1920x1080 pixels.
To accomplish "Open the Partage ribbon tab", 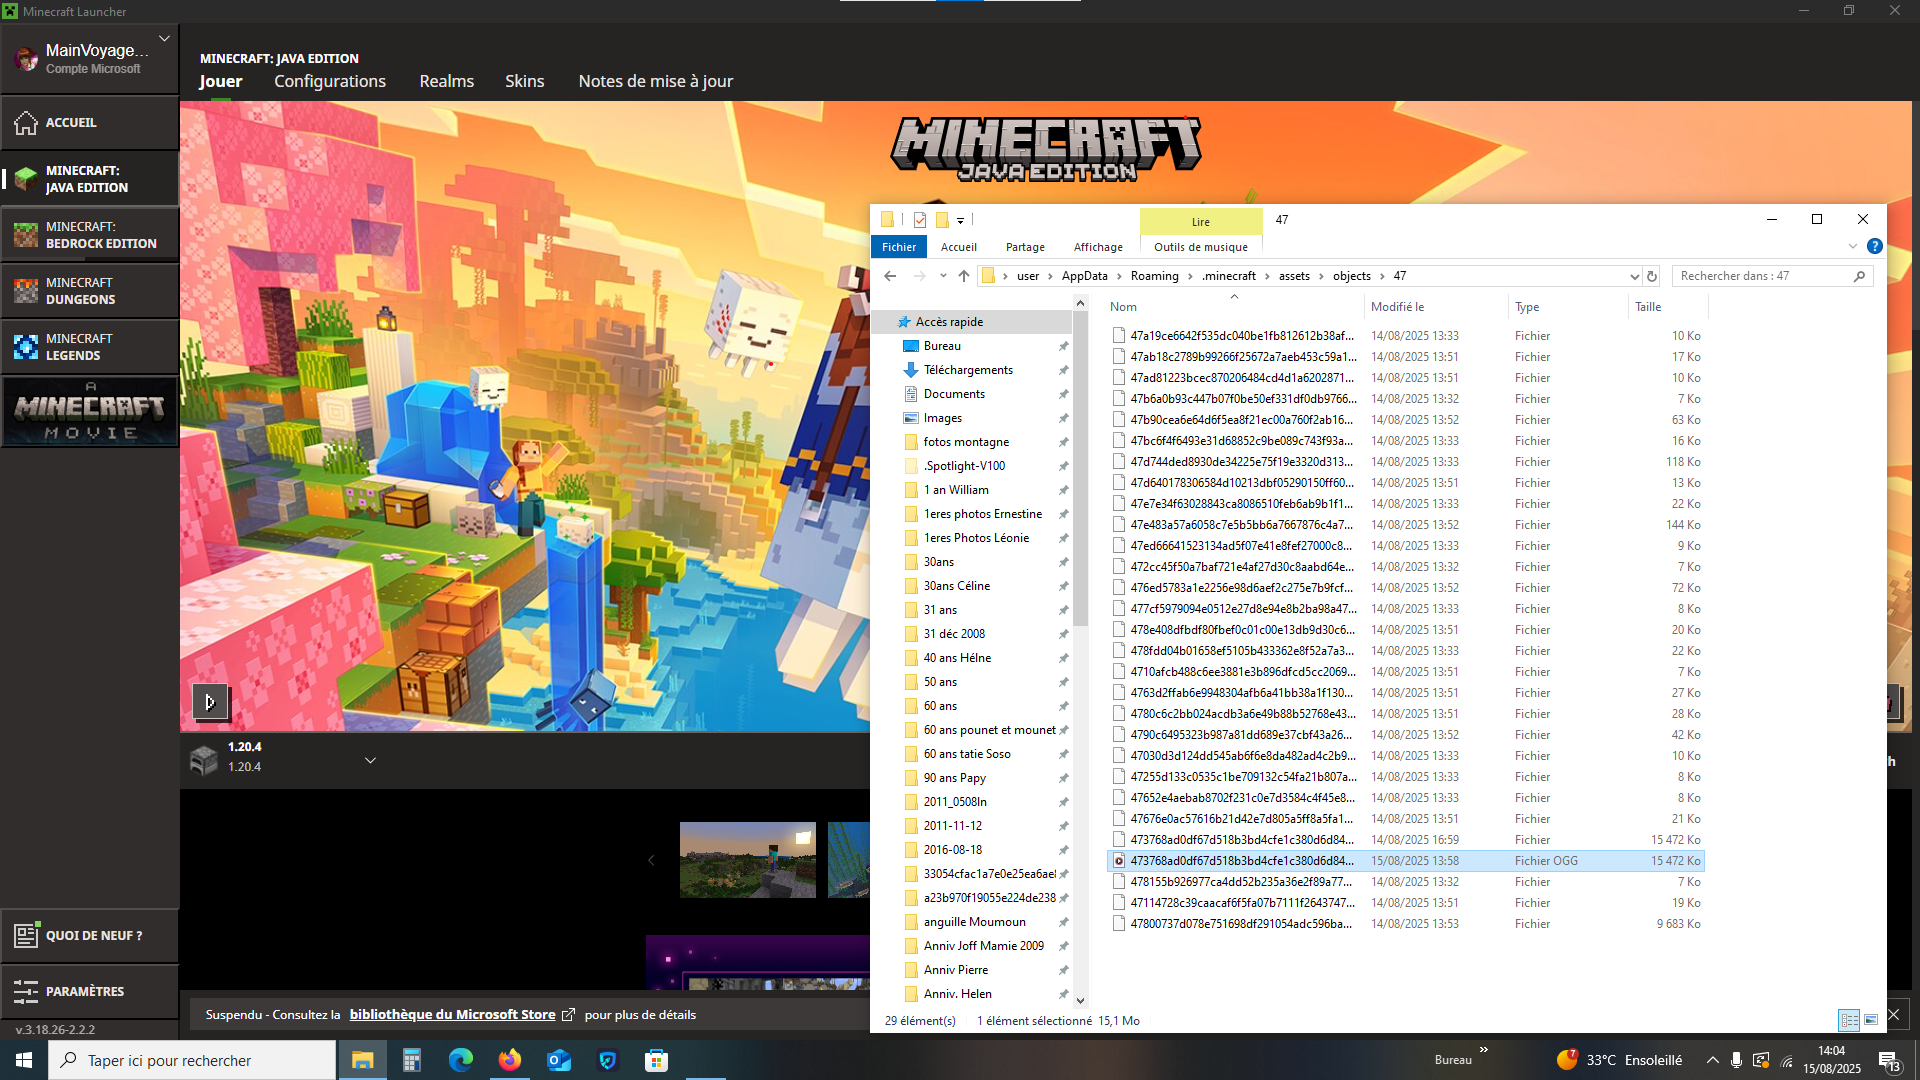I will point(1025,247).
